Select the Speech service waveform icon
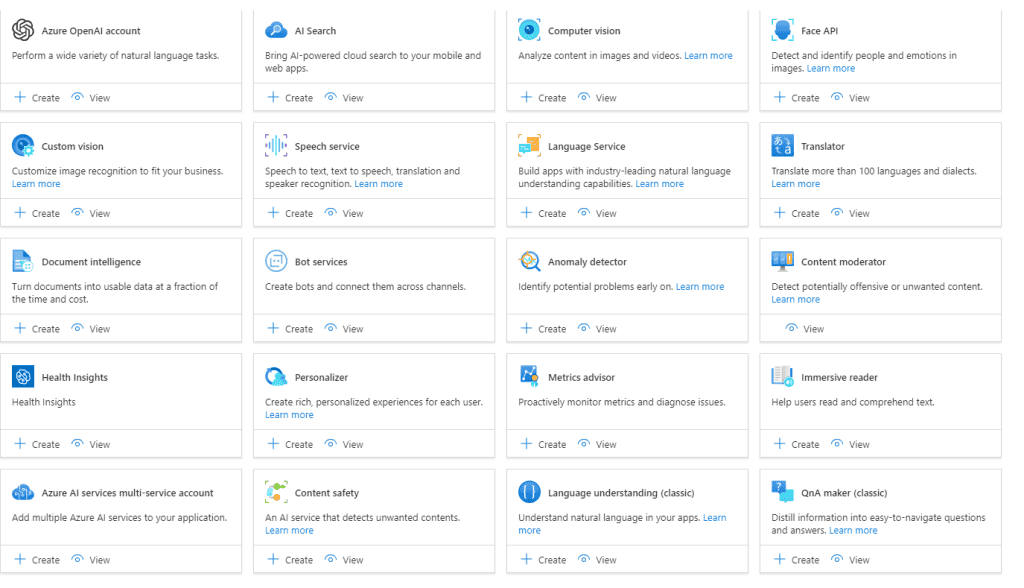 click(276, 146)
